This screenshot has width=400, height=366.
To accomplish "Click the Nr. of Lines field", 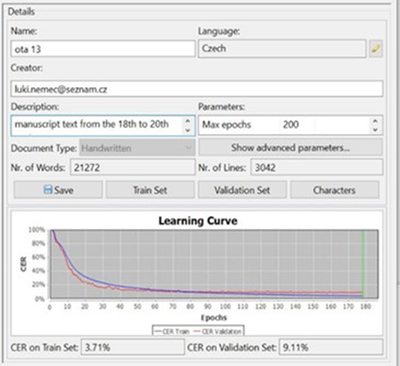I will [317, 167].
